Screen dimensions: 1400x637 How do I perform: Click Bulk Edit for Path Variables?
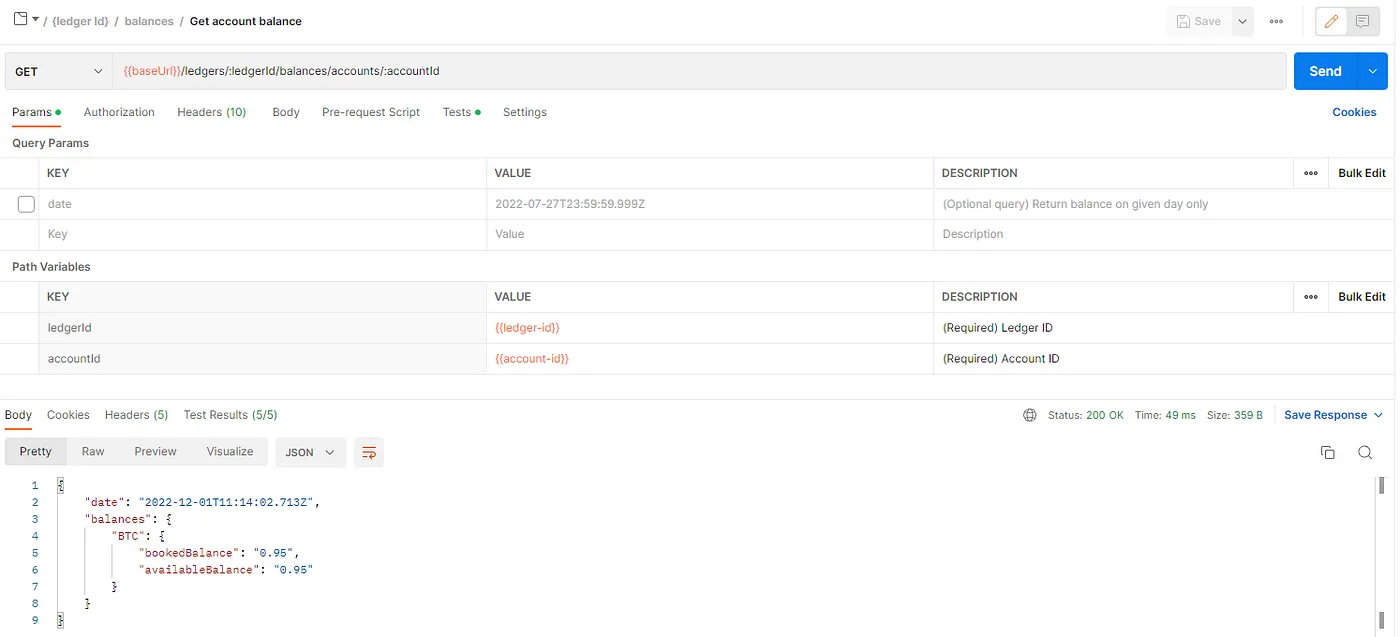[1362, 297]
